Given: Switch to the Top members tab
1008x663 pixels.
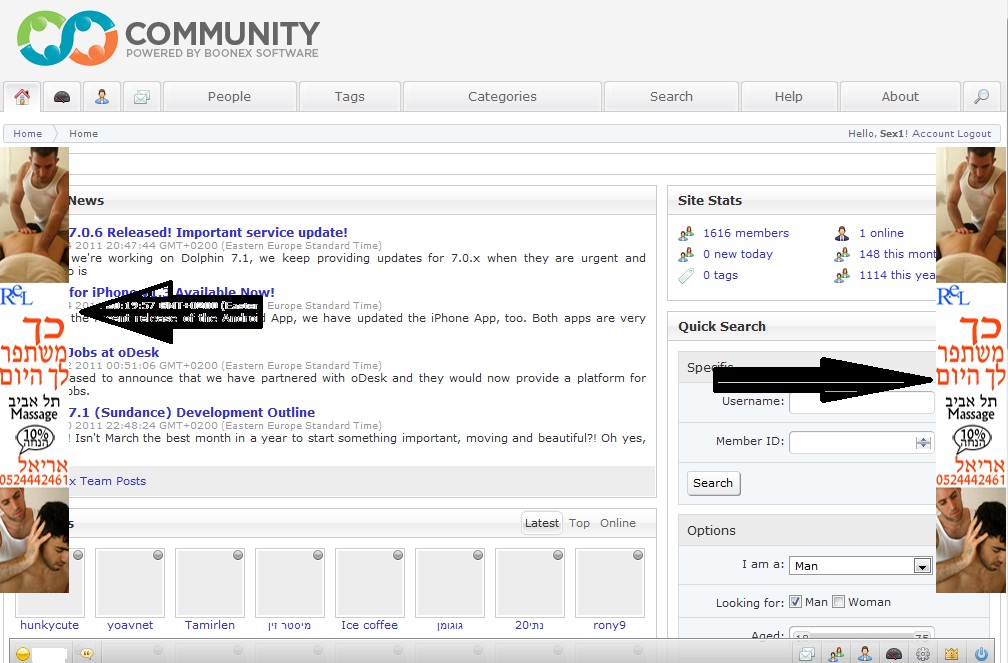Looking at the screenshot, I should click(x=579, y=523).
